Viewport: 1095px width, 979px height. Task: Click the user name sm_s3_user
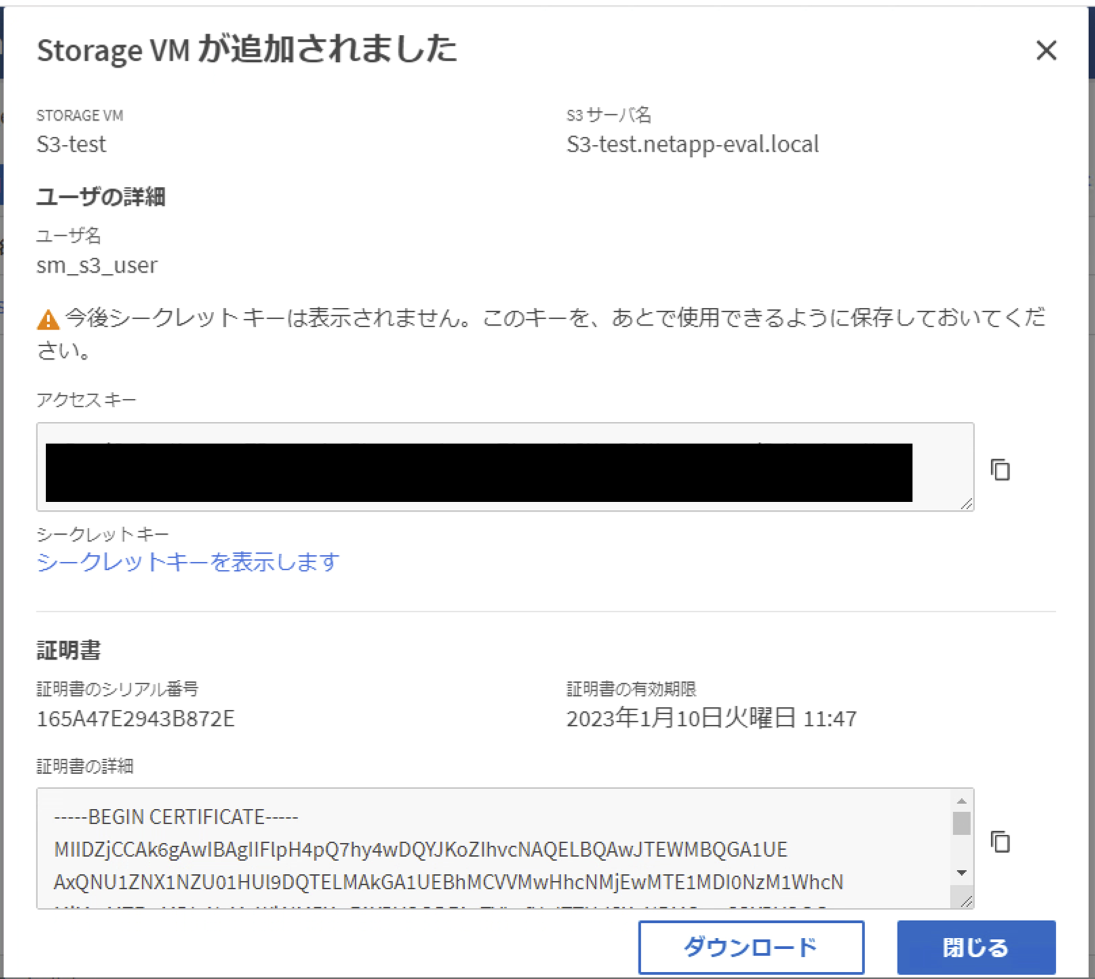pos(97,265)
